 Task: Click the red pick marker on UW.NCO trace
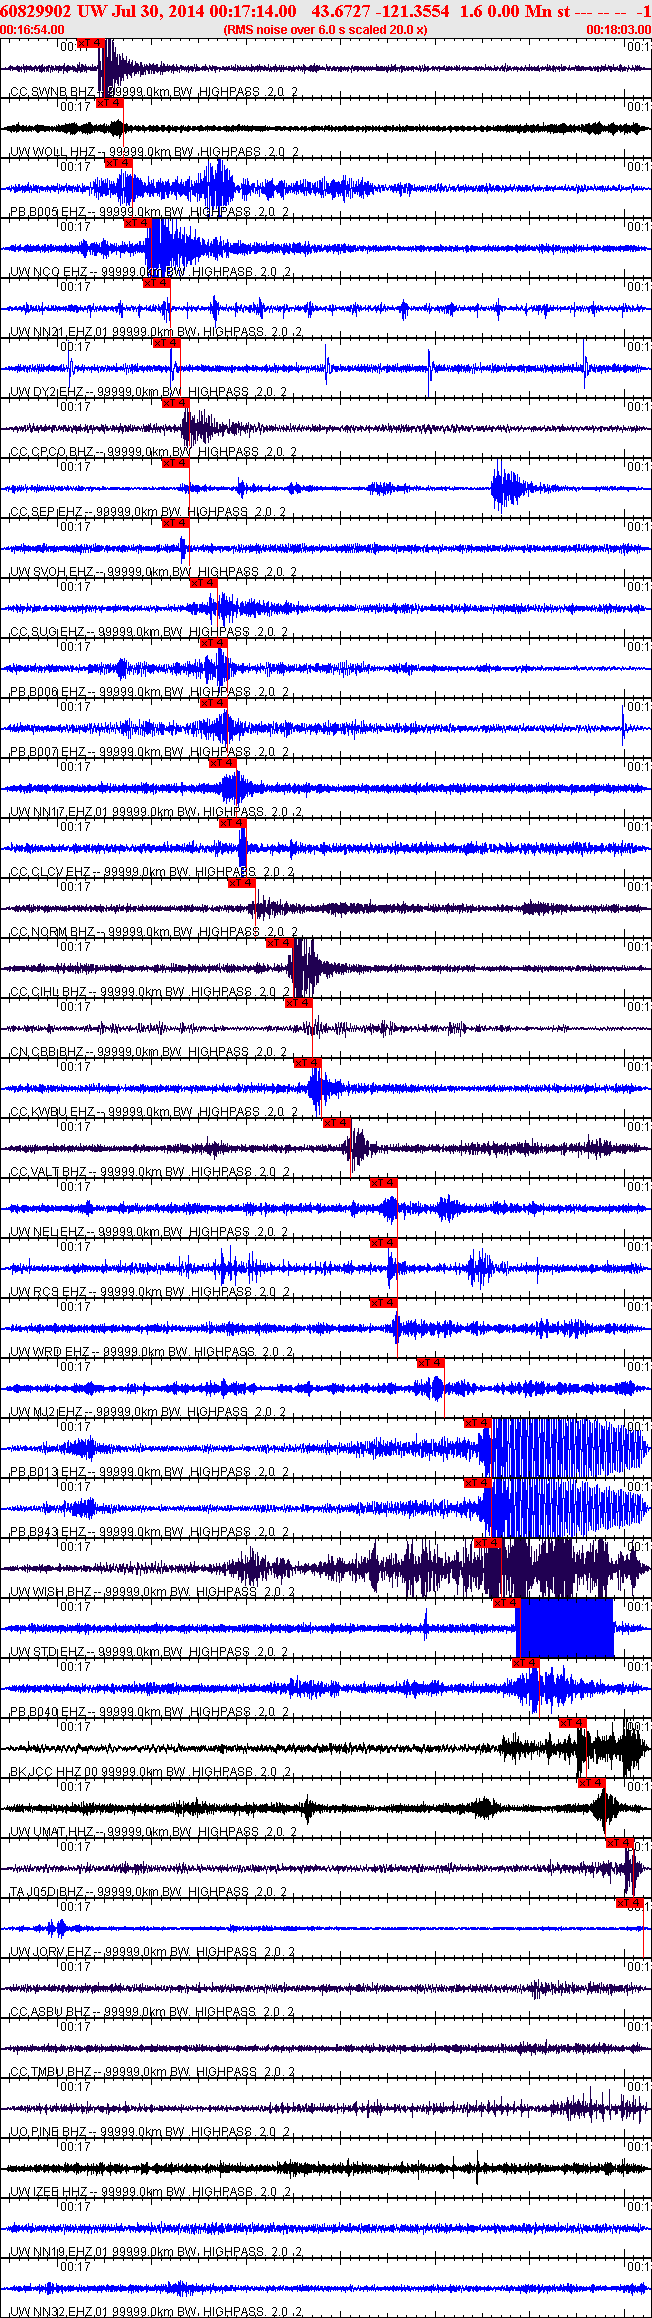[138, 223]
